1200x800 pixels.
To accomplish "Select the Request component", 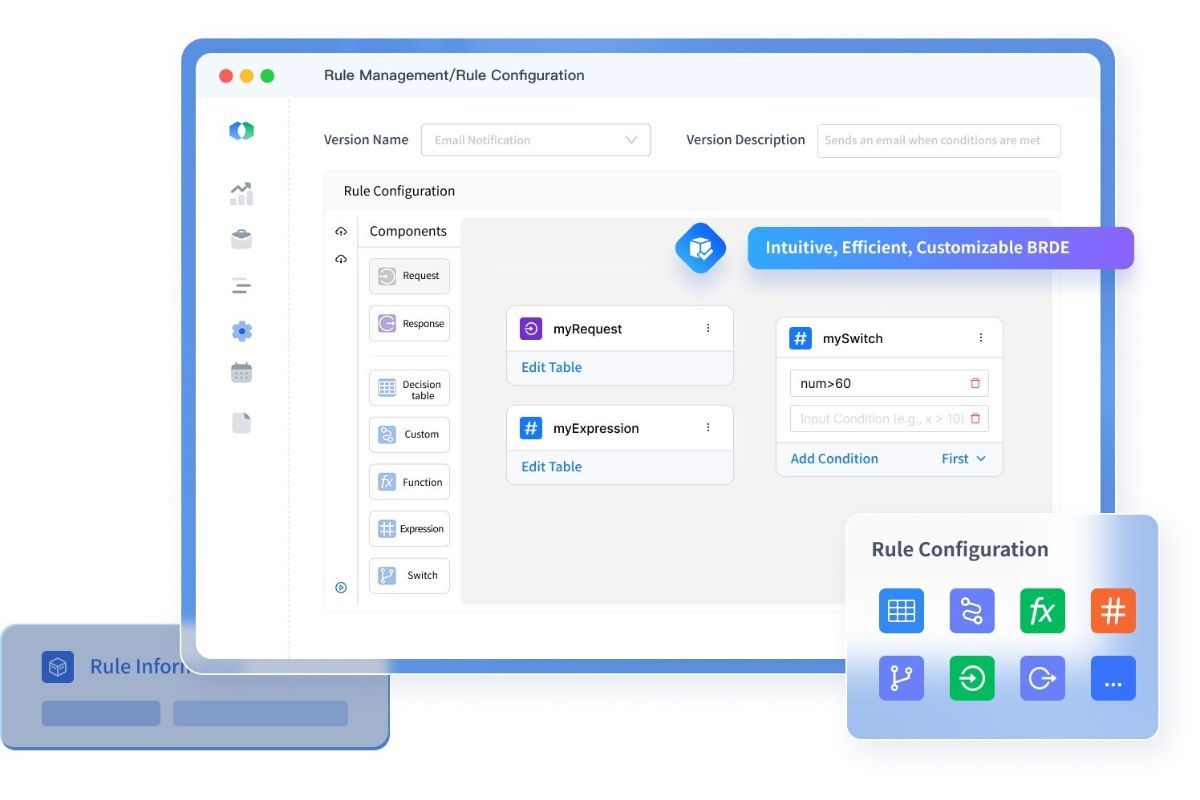I will pyautogui.click(x=409, y=276).
